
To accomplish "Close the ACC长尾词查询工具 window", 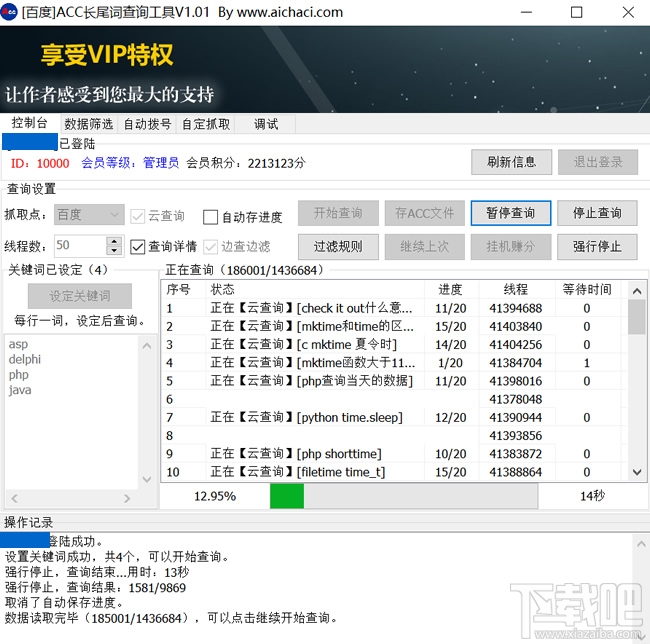I will (x=628, y=12).
